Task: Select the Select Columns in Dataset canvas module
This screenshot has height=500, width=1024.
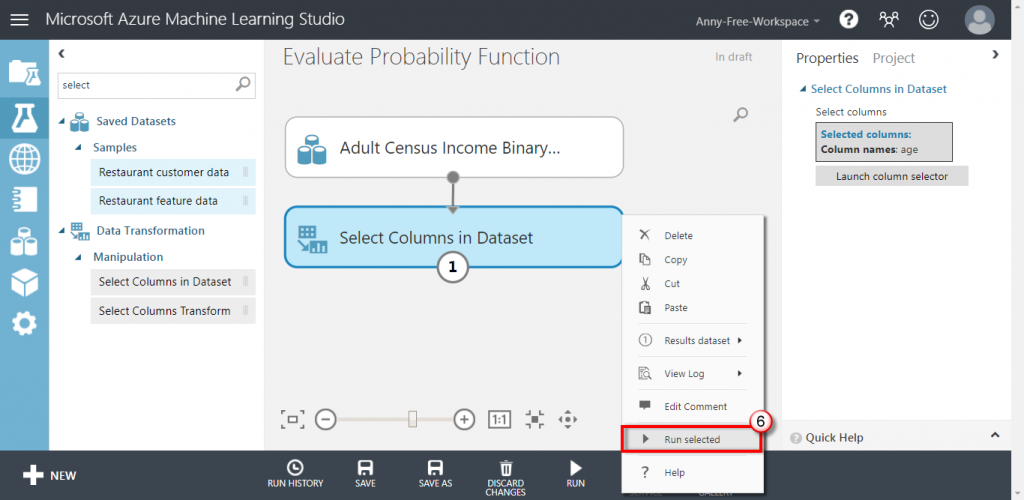Action: (x=454, y=238)
